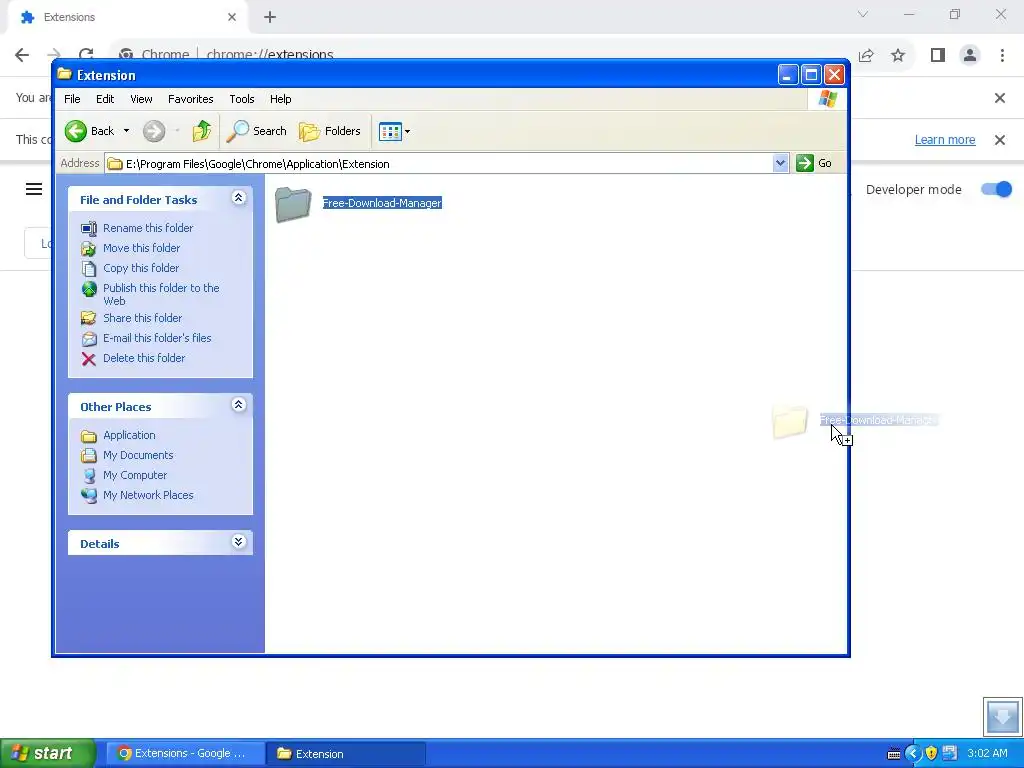The height and width of the screenshot is (768, 1024).
Task: Click the Learn more link in Chrome
Action: click(944, 140)
